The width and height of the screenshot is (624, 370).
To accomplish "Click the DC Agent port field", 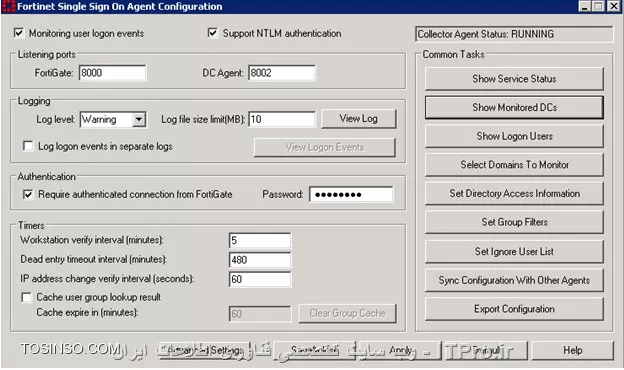I will [282, 73].
